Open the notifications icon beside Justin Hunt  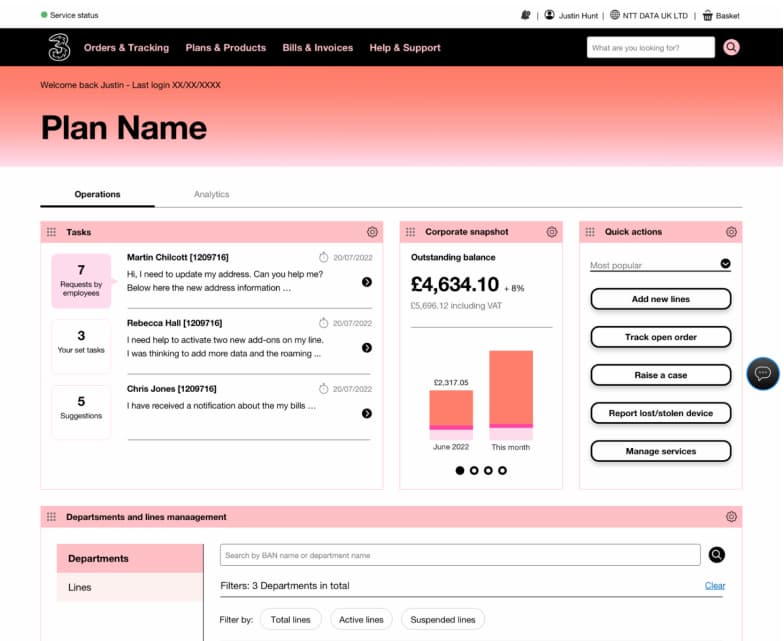pos(526,15)
